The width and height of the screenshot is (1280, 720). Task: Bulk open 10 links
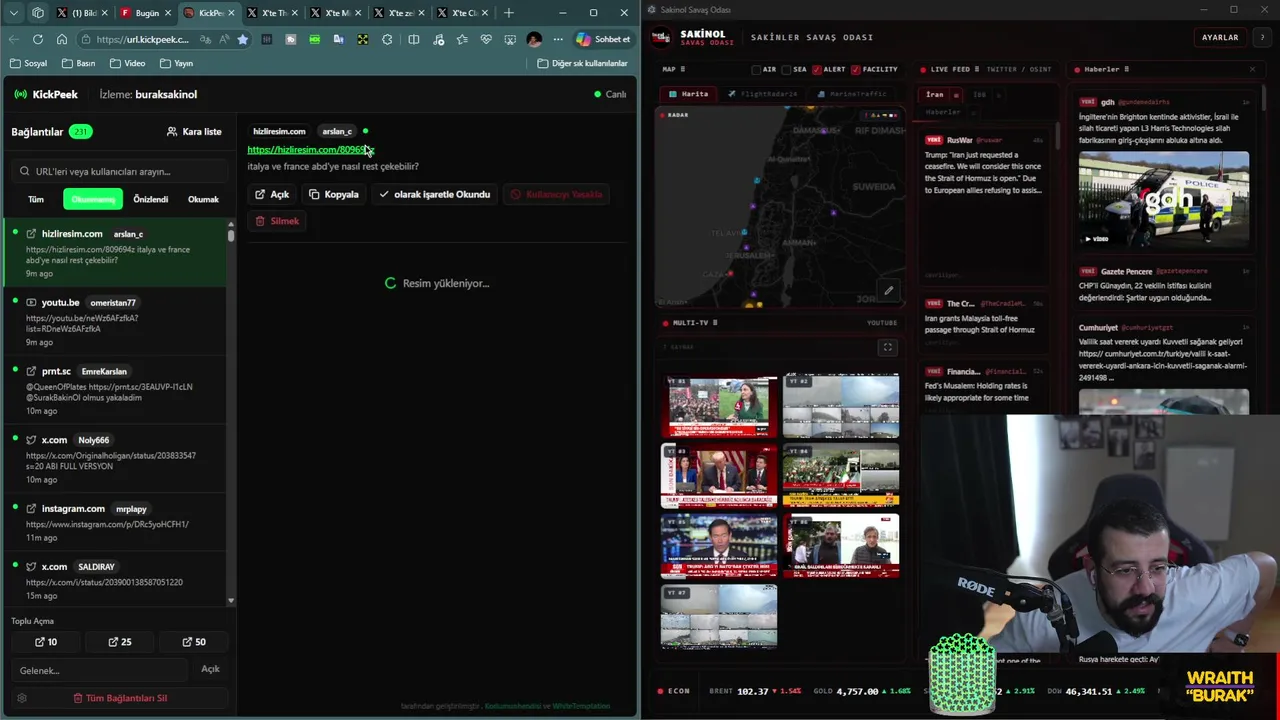[46, 642]
